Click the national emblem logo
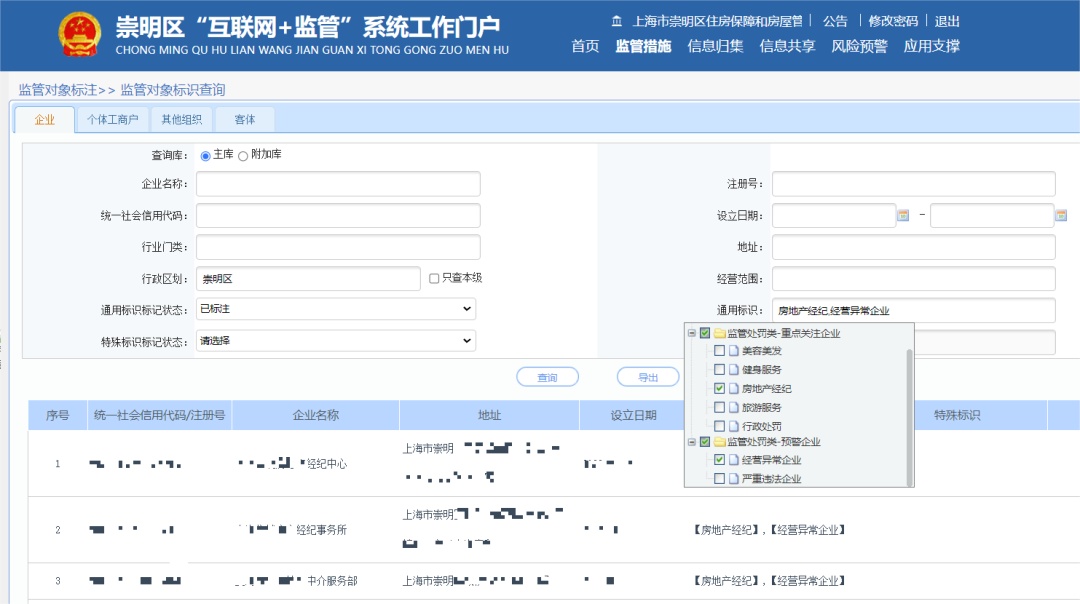The image size is (1080, 604). click(80, 35)
